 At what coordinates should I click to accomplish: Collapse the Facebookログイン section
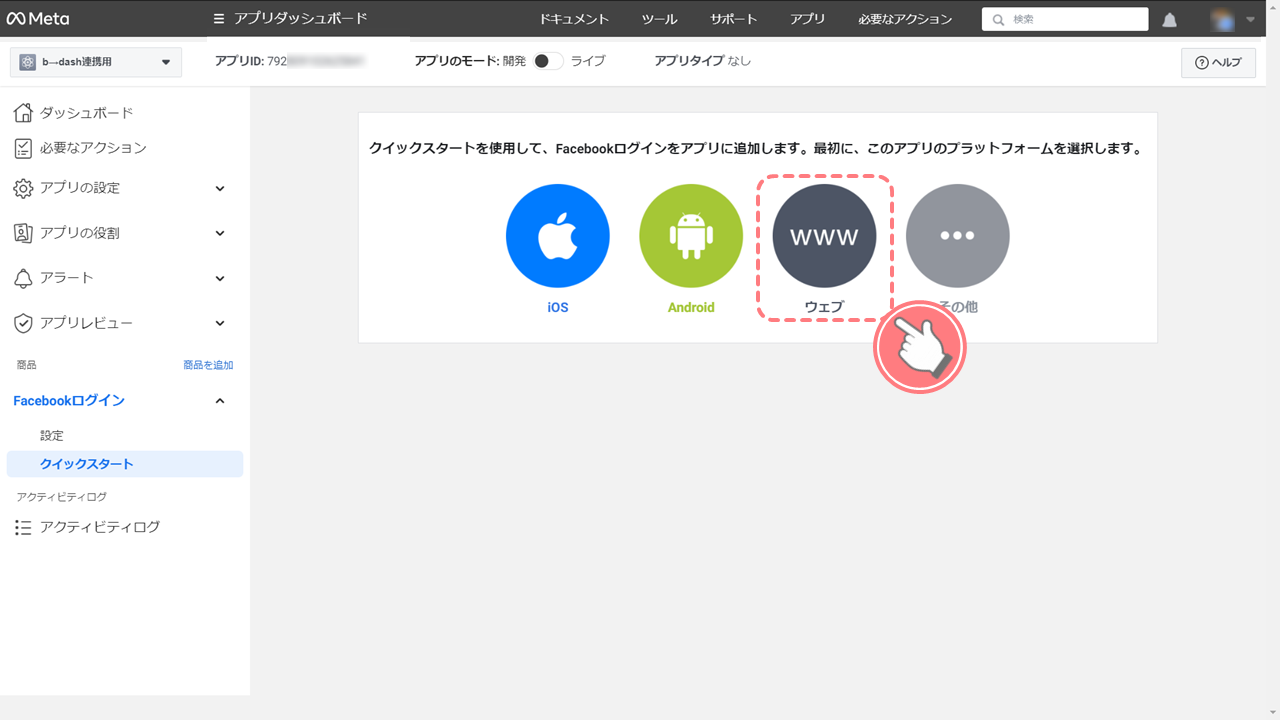pos(220,401)
